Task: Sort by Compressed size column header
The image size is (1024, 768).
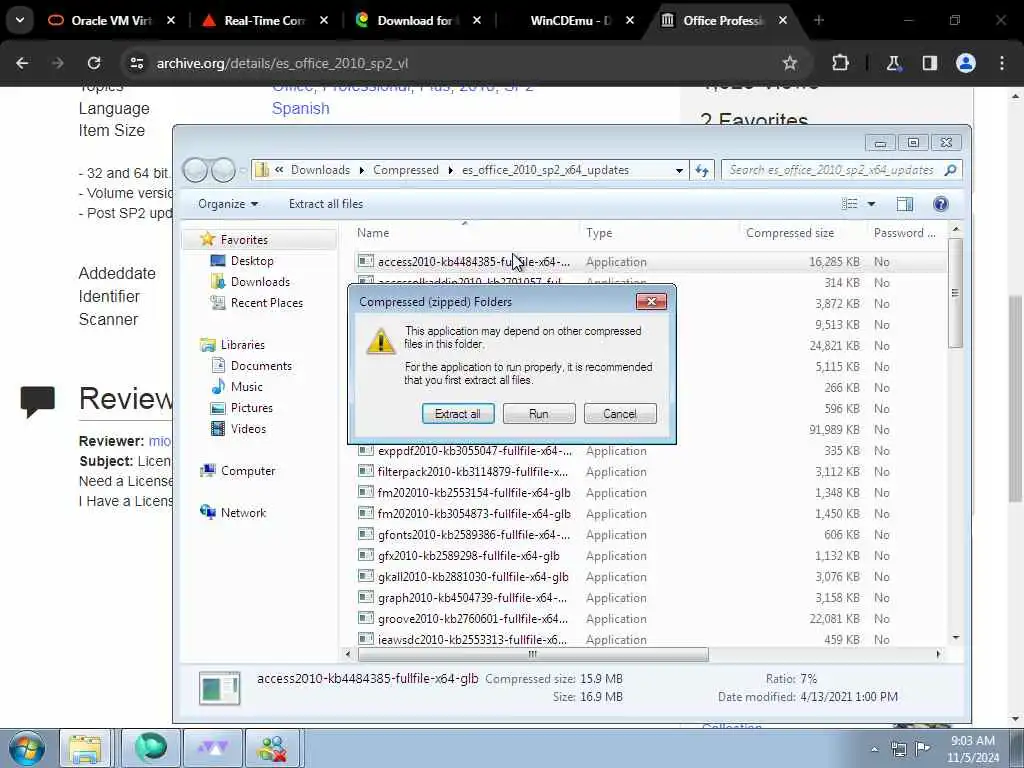Action: click(x=790, y=233)
